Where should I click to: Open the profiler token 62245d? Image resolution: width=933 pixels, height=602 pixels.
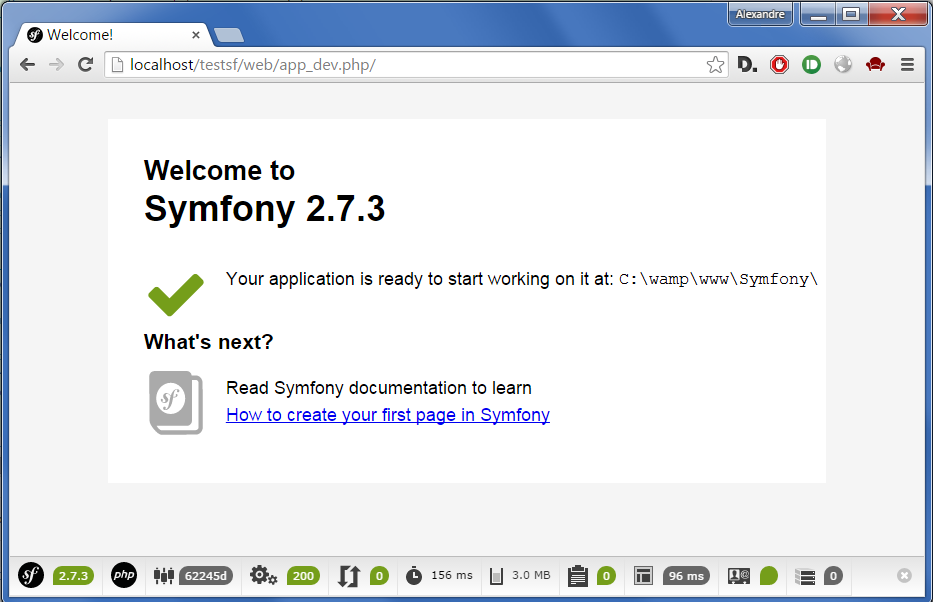(206, 576)
